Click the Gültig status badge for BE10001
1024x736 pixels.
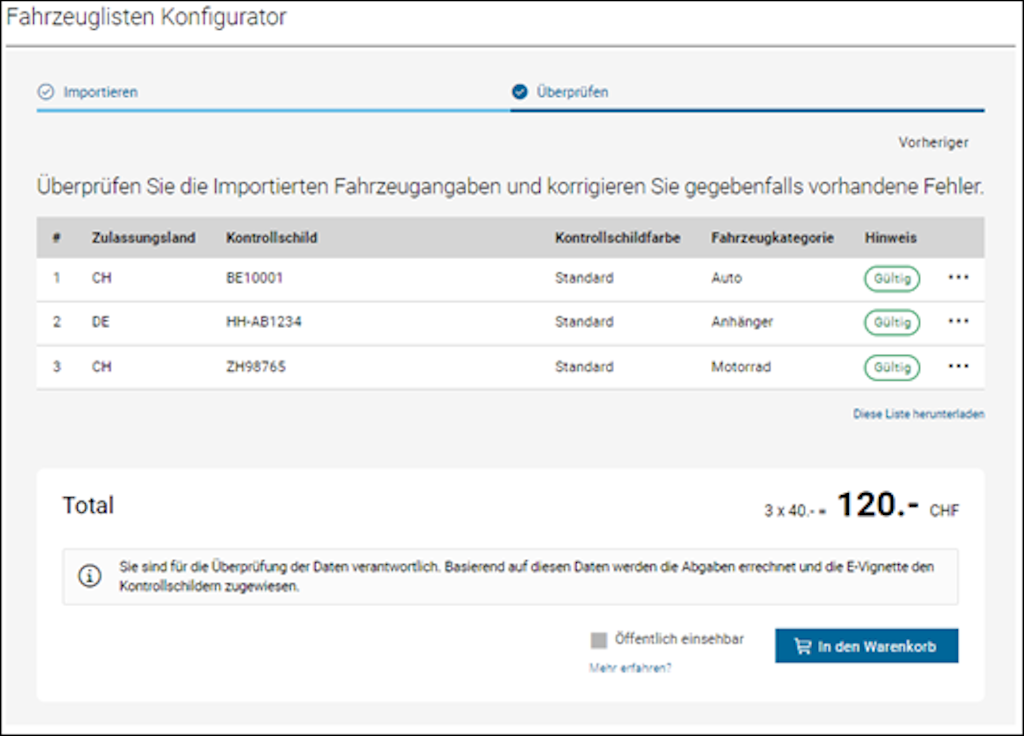[x=890, y=278]
